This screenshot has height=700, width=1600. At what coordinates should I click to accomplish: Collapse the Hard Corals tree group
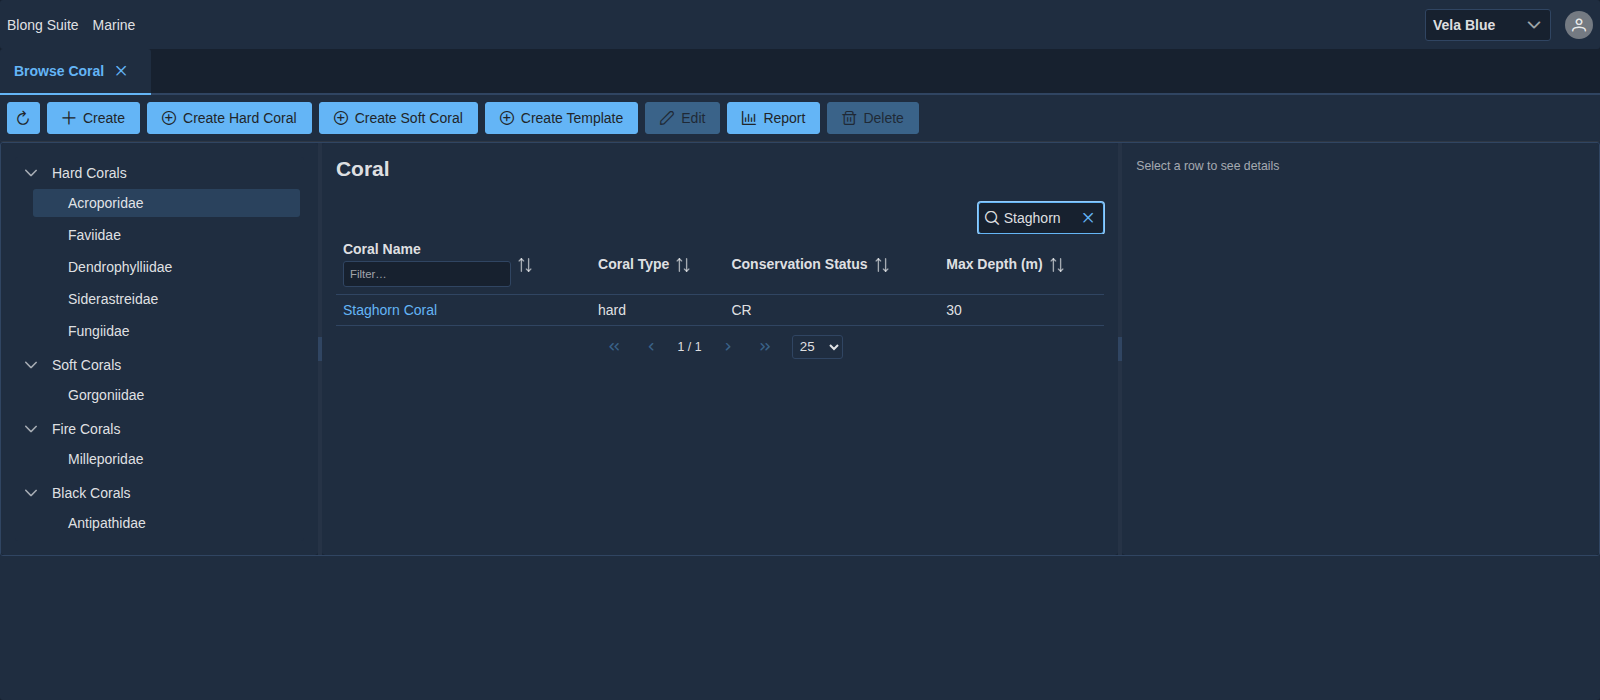pyautogui.click(x=31, y=173)
